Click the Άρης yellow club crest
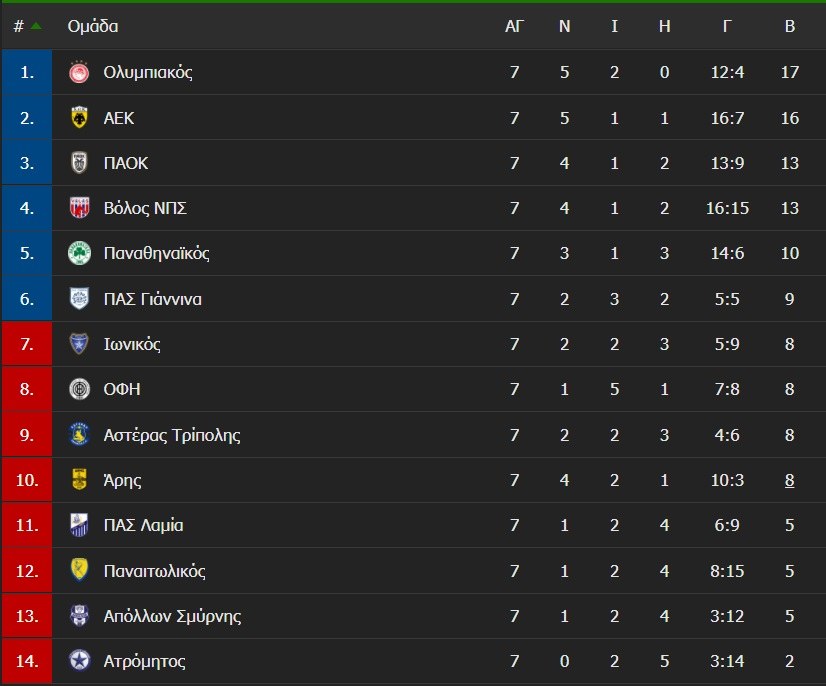Image resolution: width=826 pixels, height=686 pixels. pyautogui.click(x=79, y=480)
